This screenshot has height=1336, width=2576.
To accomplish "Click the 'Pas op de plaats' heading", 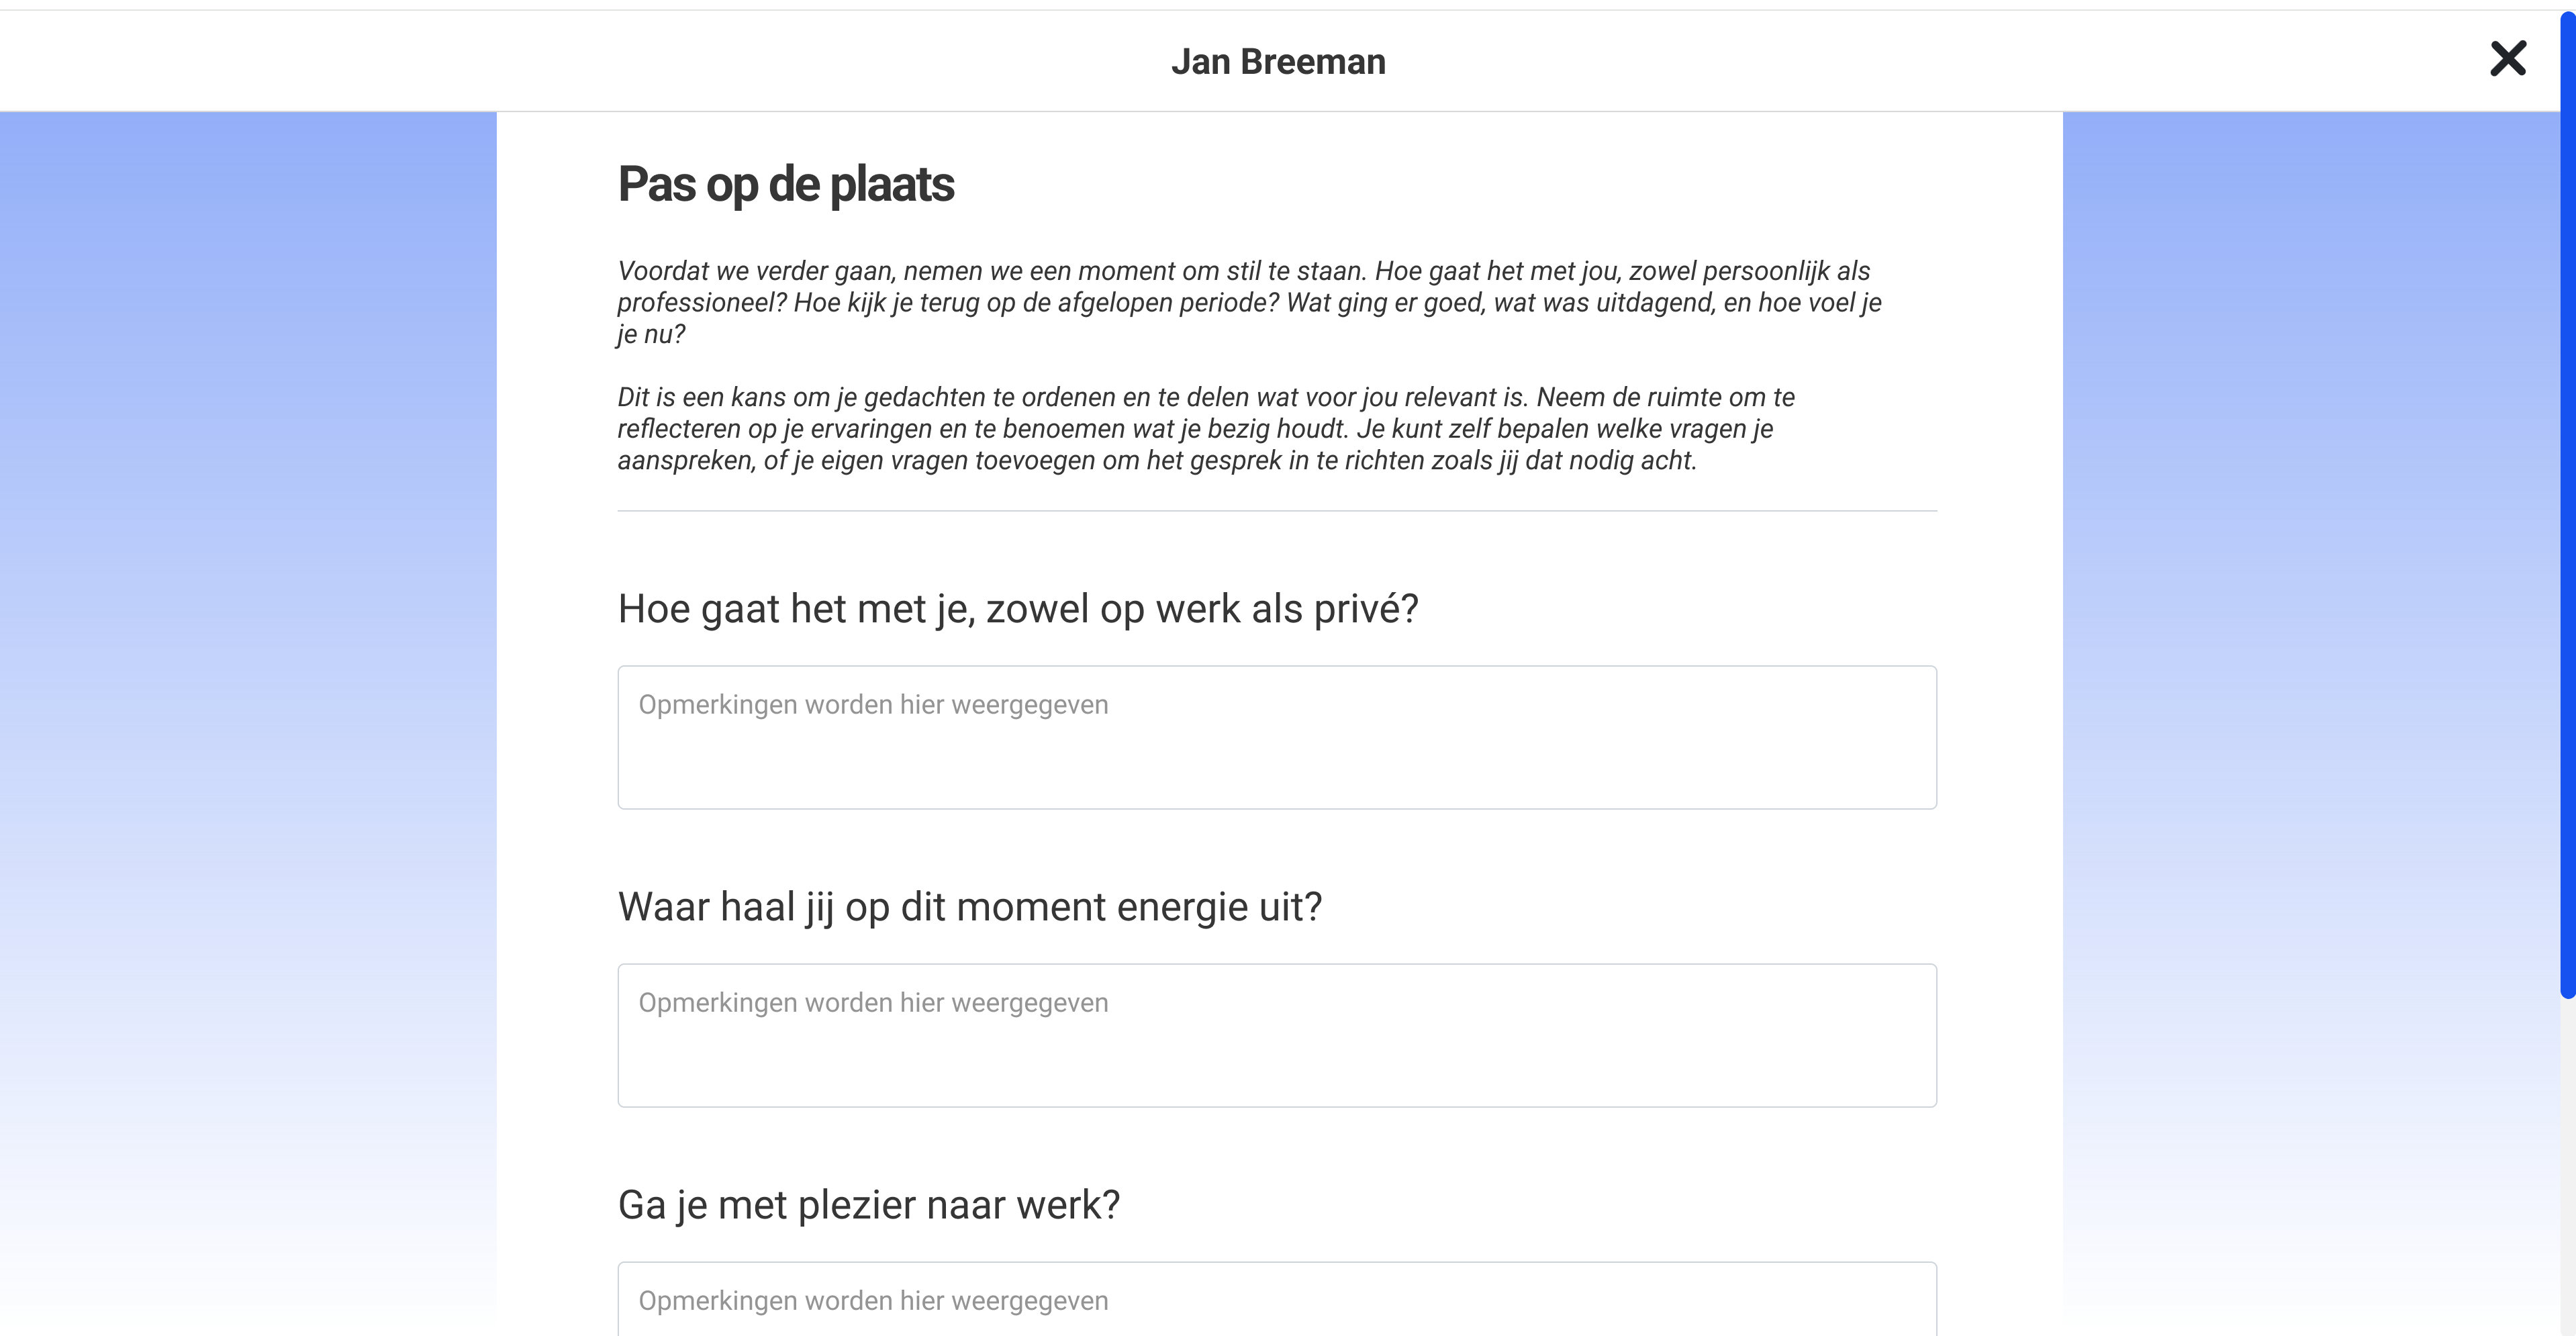I will pos(786,185).
